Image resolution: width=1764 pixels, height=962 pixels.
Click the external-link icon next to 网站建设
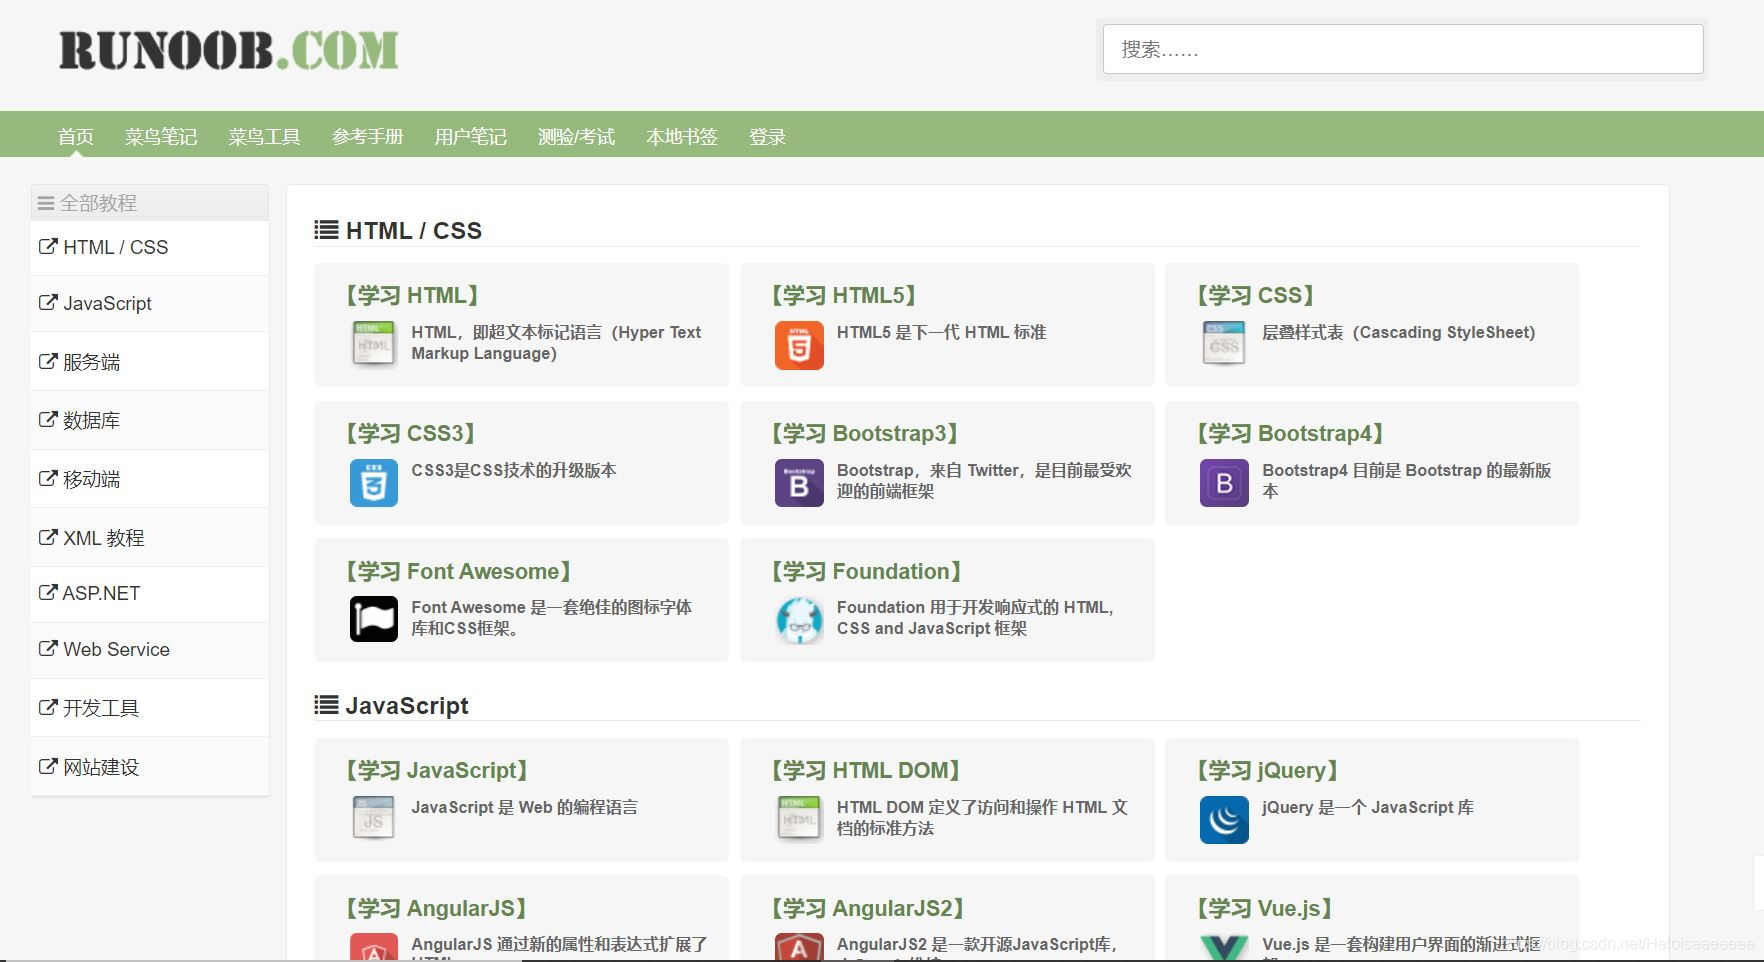tap(48, 766)
